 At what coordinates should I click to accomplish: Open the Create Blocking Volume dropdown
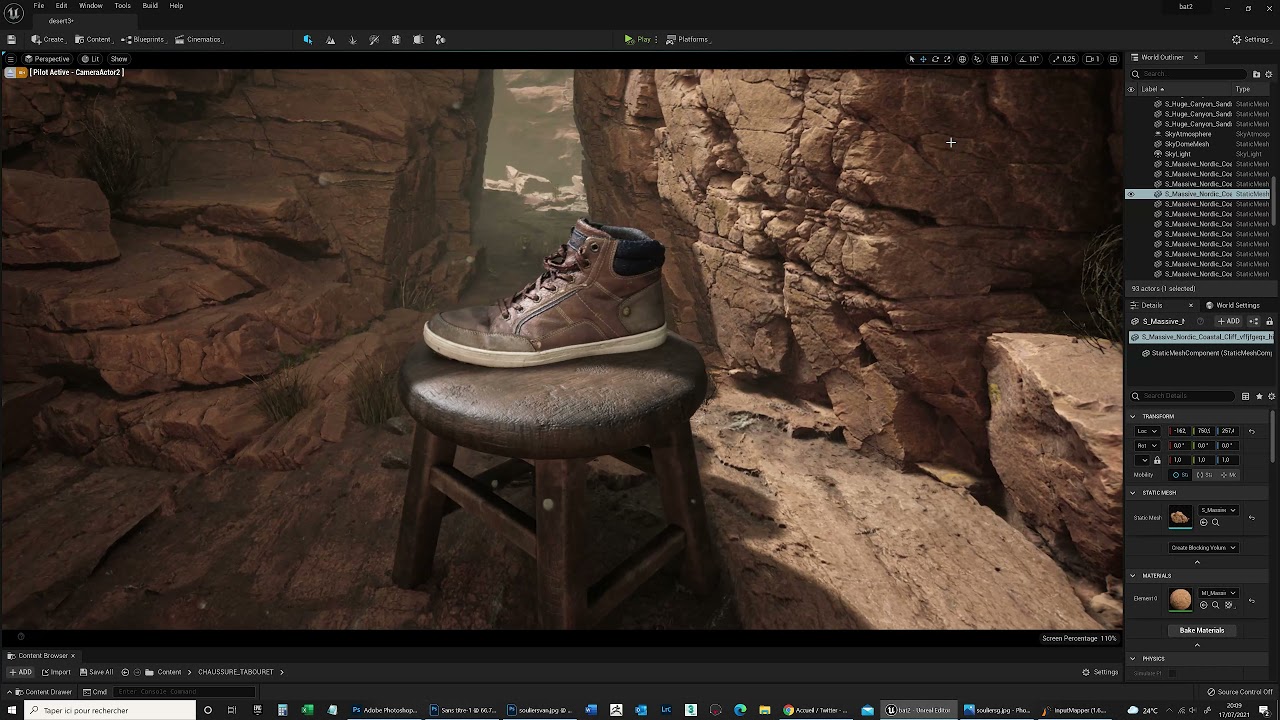tap(1203, 548)
